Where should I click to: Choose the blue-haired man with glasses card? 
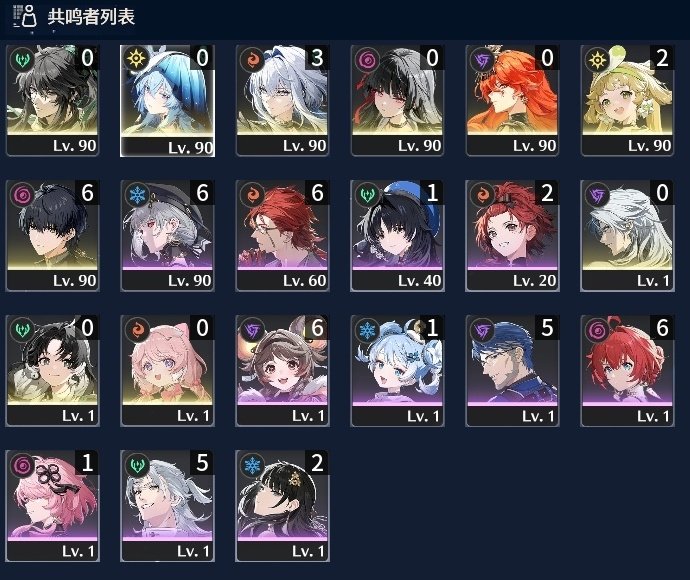point(512,371)
